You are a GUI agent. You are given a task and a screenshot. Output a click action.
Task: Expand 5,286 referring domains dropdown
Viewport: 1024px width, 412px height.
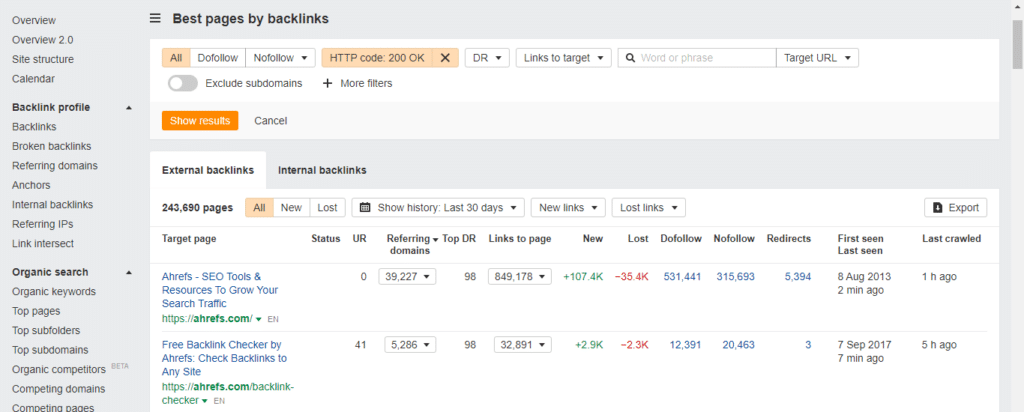point(408,345)
